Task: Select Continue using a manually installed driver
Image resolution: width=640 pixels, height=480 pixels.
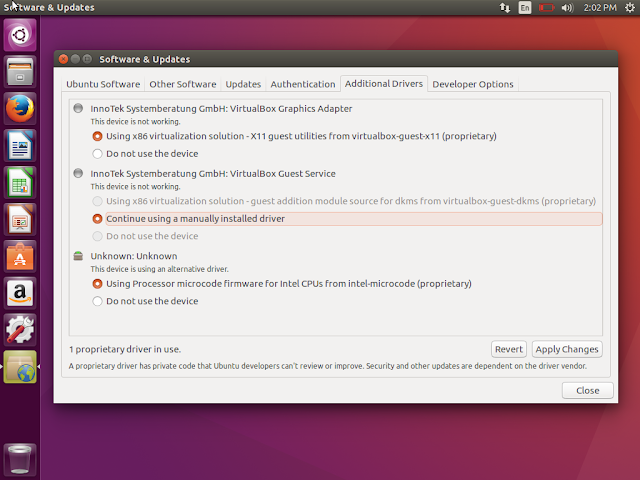Action: pos(347,218)
